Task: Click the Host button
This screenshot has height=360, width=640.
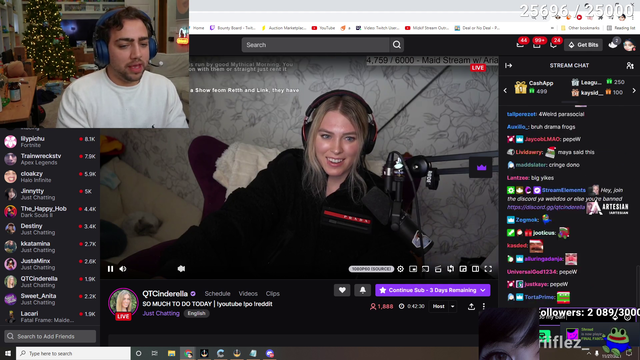Action: click(x=438, y=306)
